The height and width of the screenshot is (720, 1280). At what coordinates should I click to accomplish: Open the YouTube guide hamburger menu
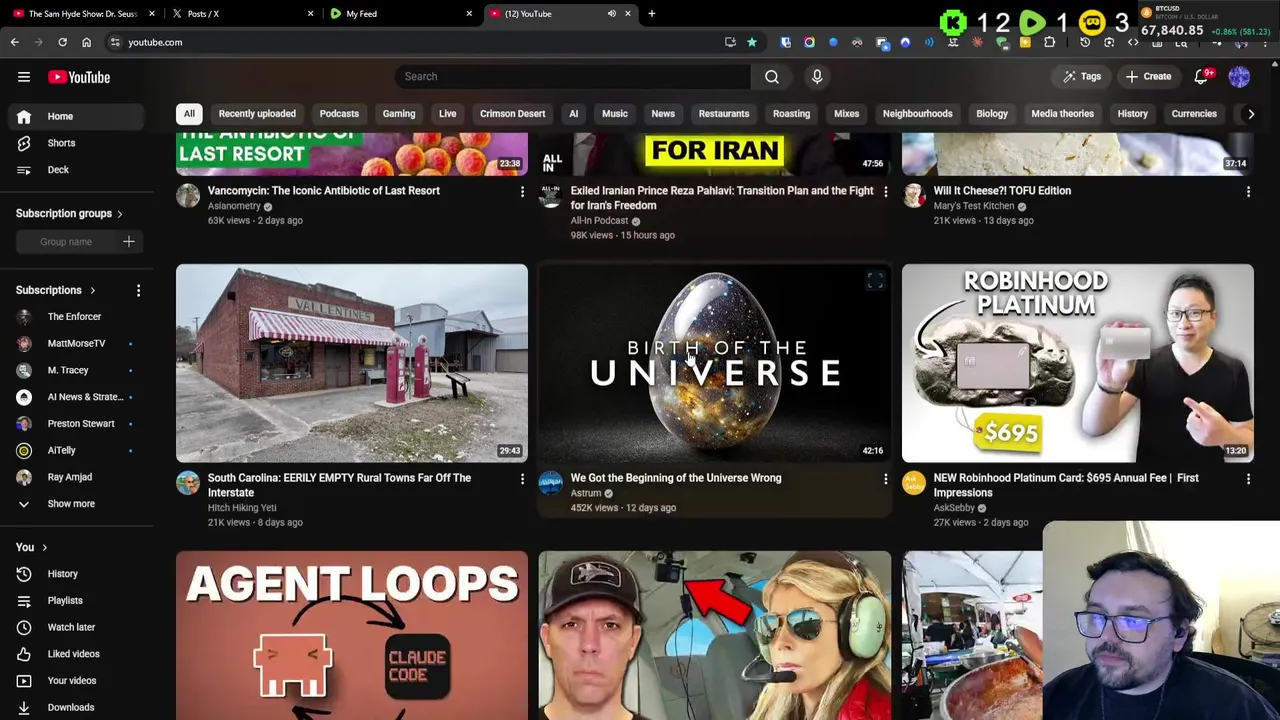(24, 77)
